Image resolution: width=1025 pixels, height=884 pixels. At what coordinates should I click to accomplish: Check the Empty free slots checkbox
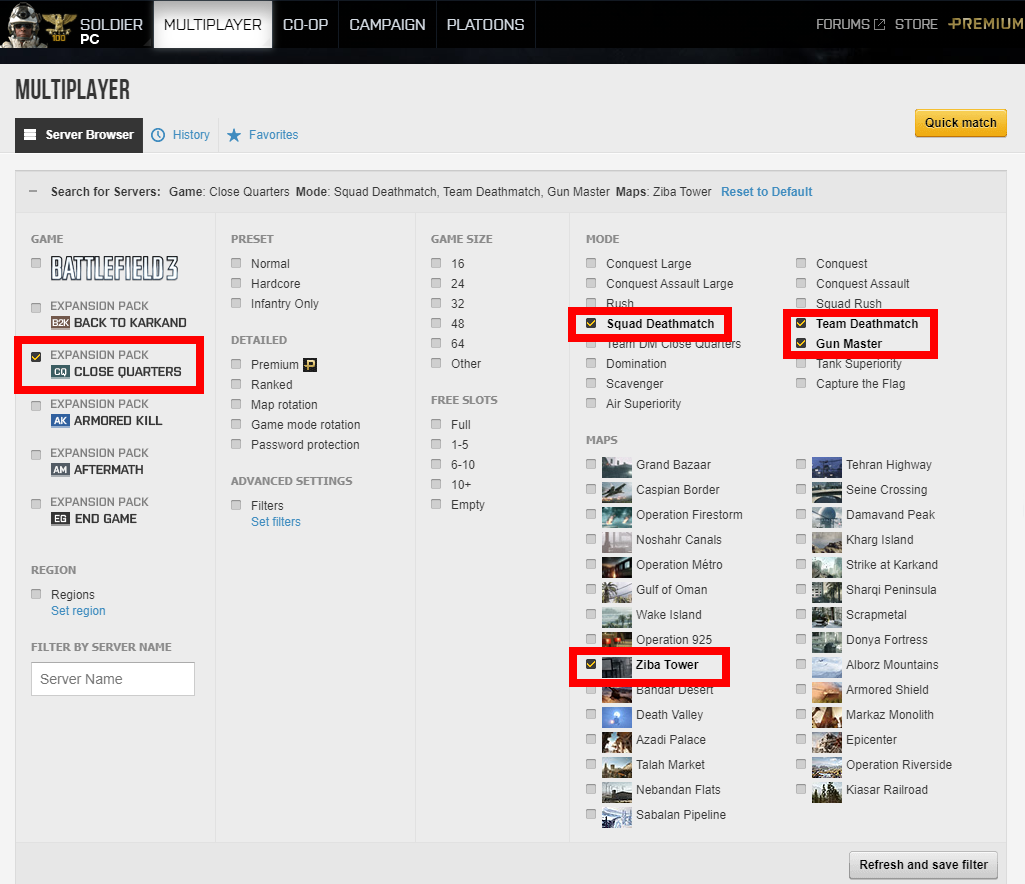(436, 503)
